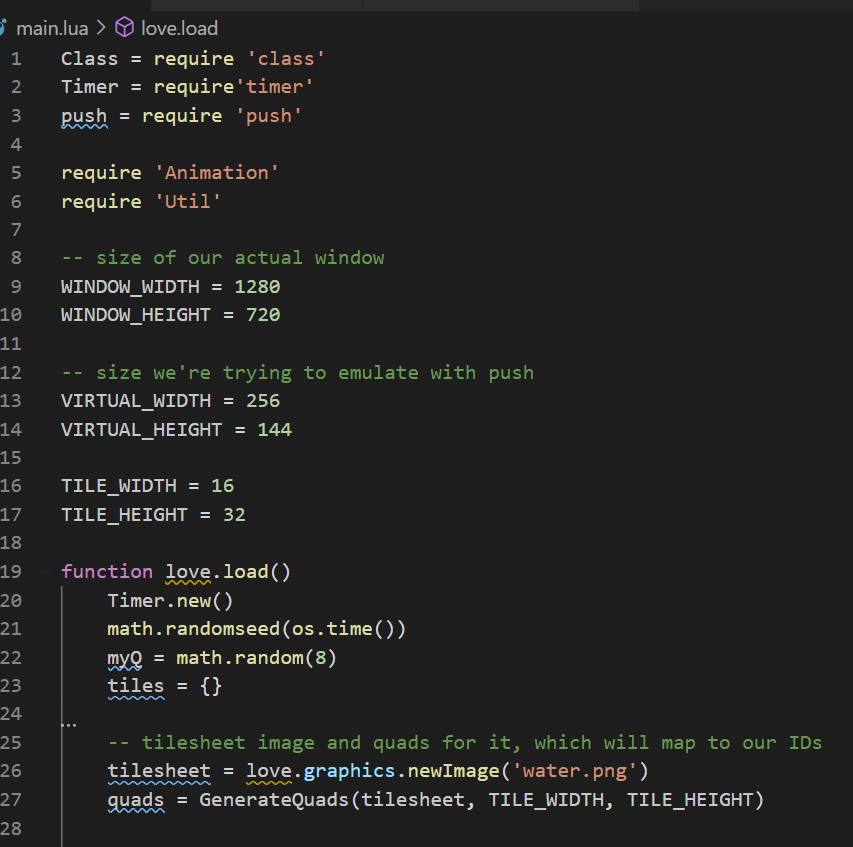
Task: Click the value 1280
Action: 257,287
